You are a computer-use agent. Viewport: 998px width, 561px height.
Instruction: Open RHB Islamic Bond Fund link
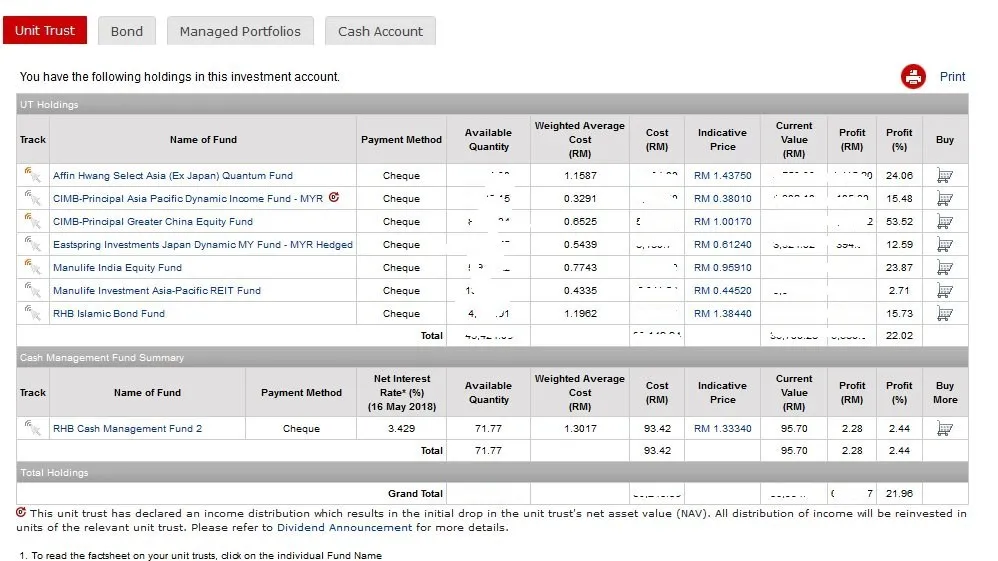pyautogui.click(x=109, y=313)
